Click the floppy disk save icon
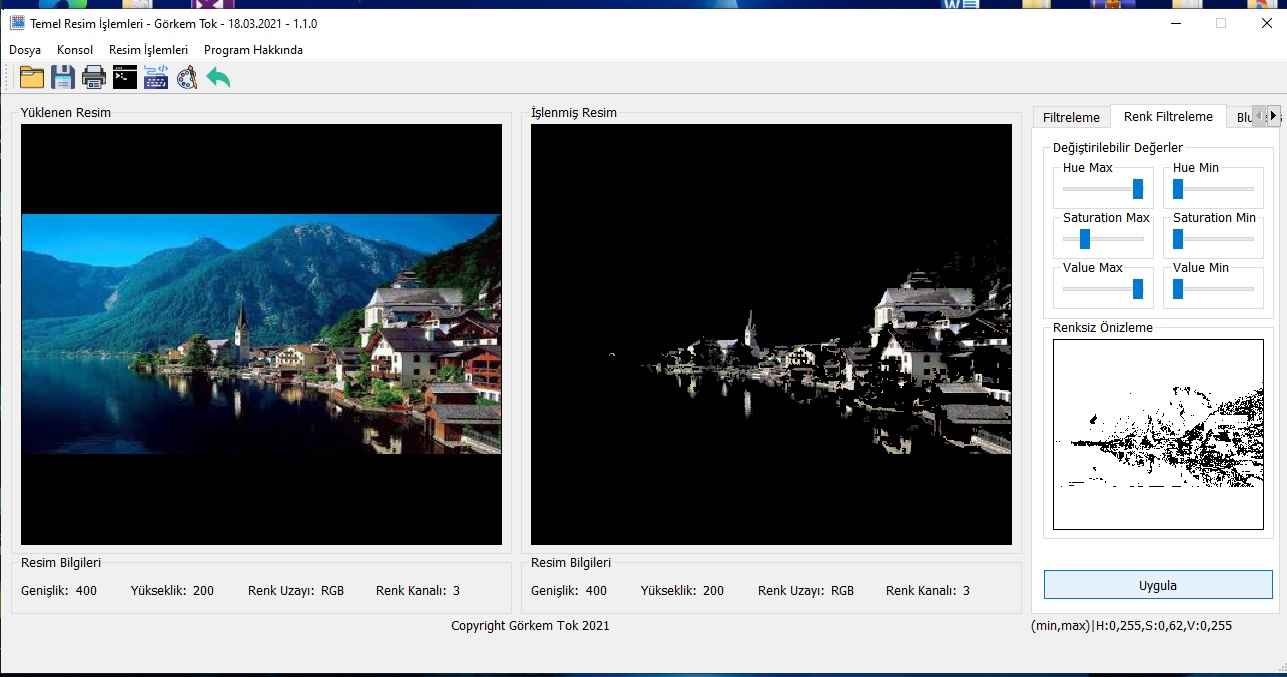The height and width of the screenshot is (677, 1287). coord(63,77)
